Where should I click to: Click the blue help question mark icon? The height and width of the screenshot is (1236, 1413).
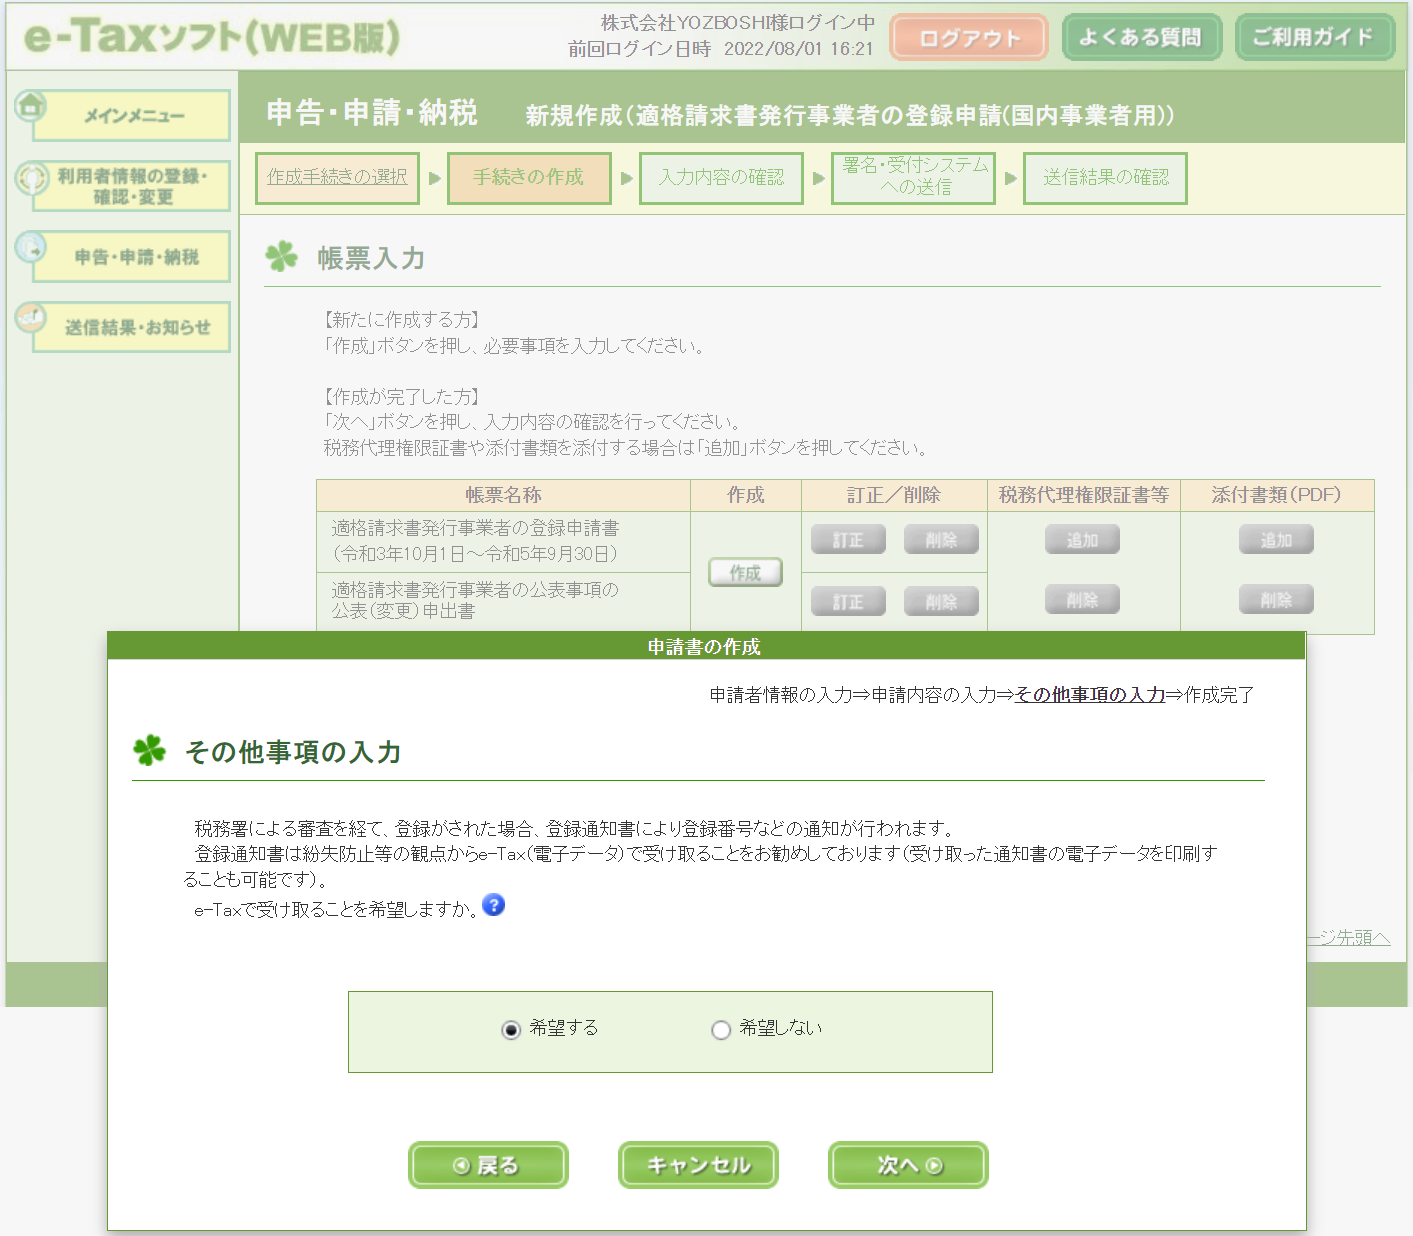click(x=493, y=905)
